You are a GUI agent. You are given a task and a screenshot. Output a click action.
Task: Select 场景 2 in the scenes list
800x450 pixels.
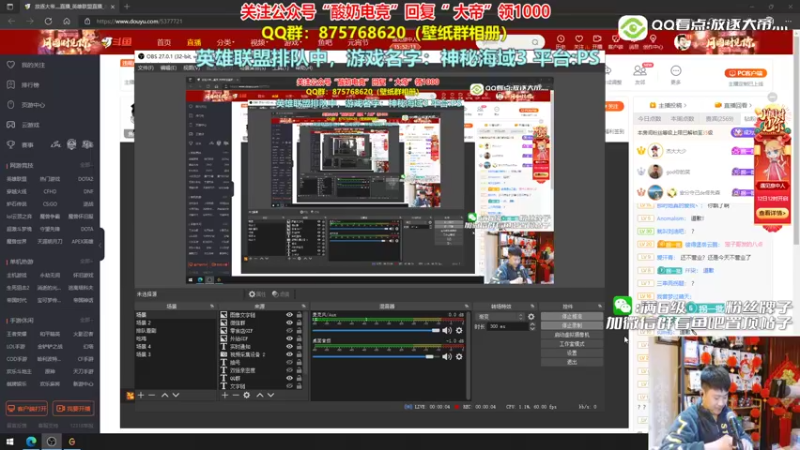(143, 323)
